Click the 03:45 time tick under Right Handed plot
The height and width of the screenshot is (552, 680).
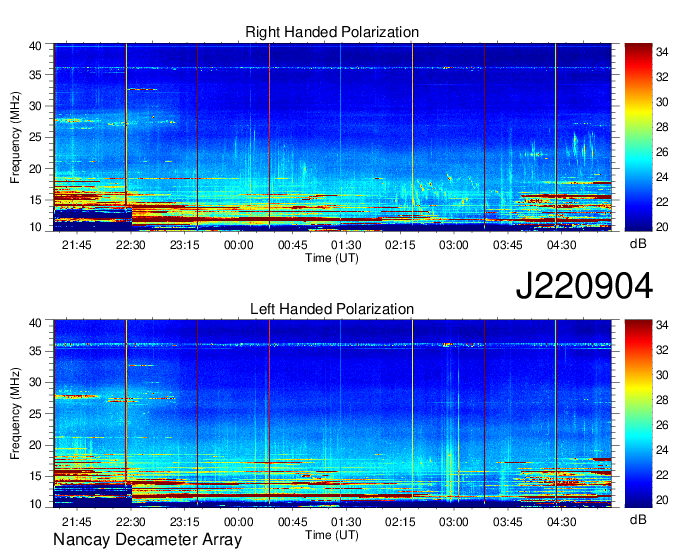(x=507, y=245)
